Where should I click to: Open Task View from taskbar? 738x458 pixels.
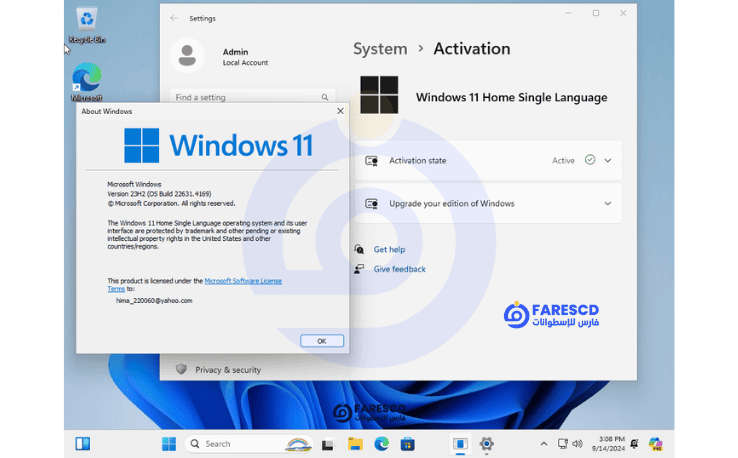click(328, 444)
